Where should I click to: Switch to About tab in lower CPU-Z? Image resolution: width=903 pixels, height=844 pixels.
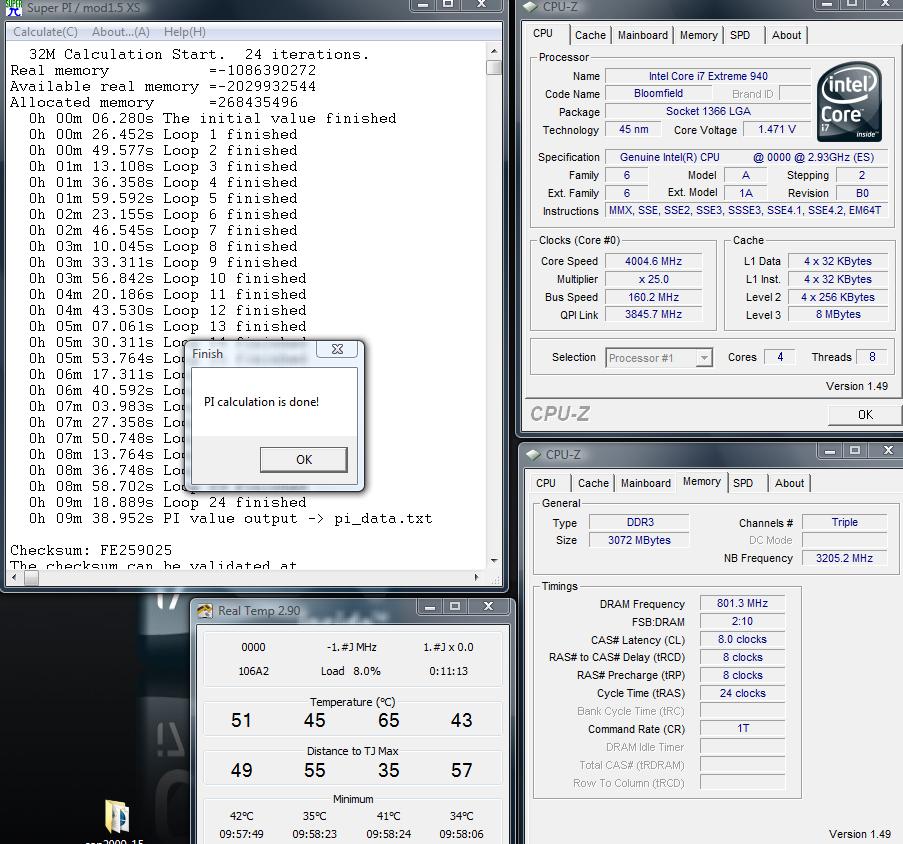coord(789,483)
